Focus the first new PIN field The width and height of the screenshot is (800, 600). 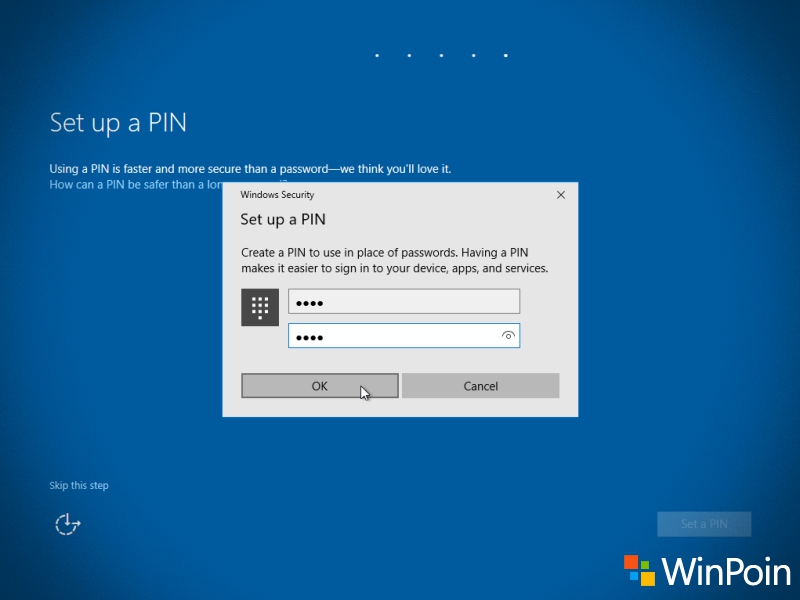(404, 302)
